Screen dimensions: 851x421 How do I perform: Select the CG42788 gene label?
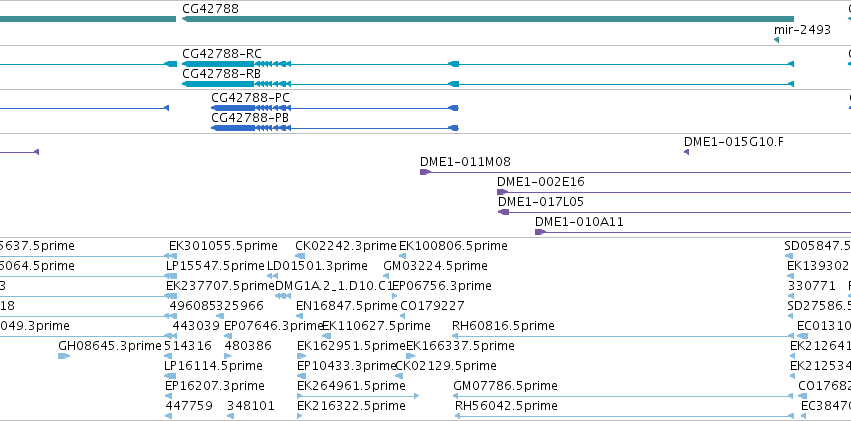210,9
